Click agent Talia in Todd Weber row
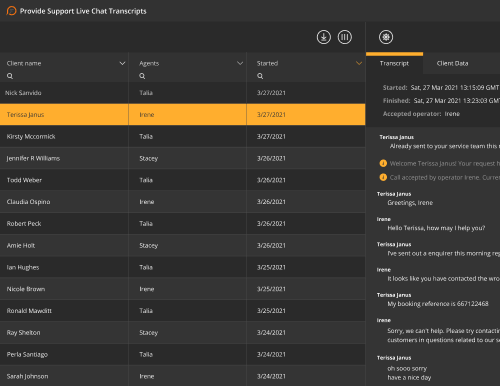Image resolution: width=500 pixels, height=386 pixels. [x=146, y=180]
